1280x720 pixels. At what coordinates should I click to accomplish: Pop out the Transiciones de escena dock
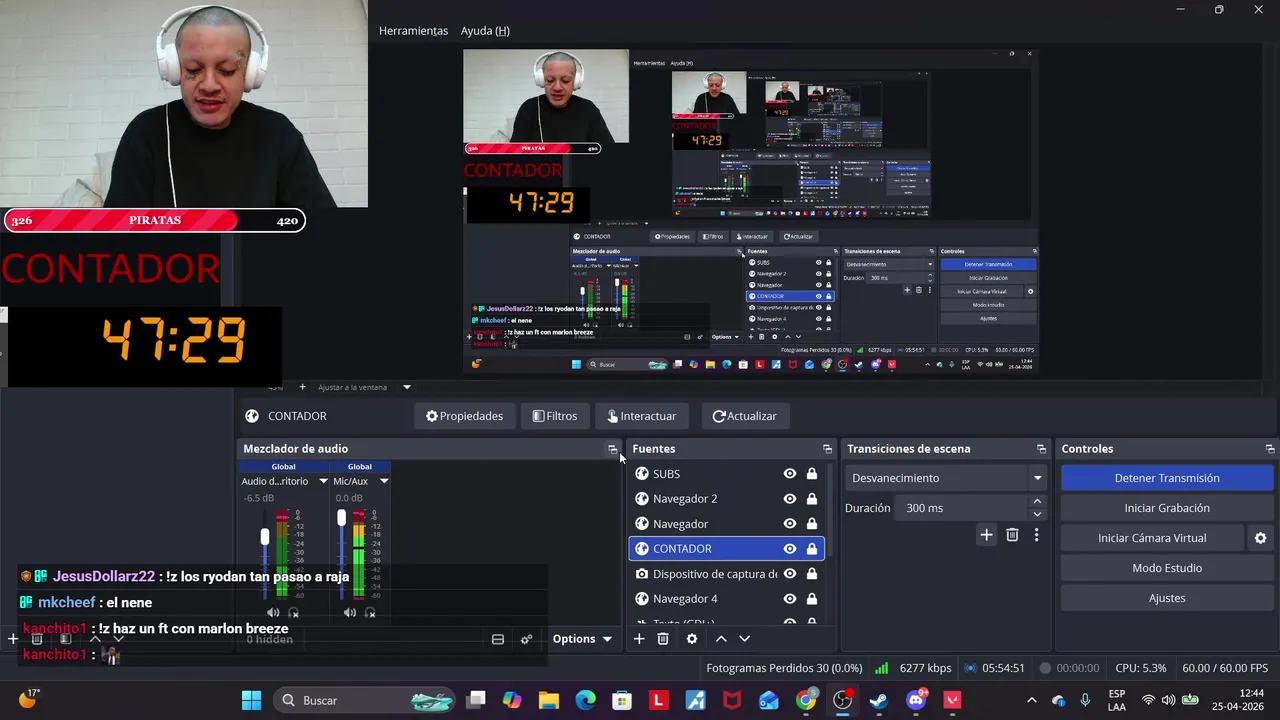pos(1041,449)
